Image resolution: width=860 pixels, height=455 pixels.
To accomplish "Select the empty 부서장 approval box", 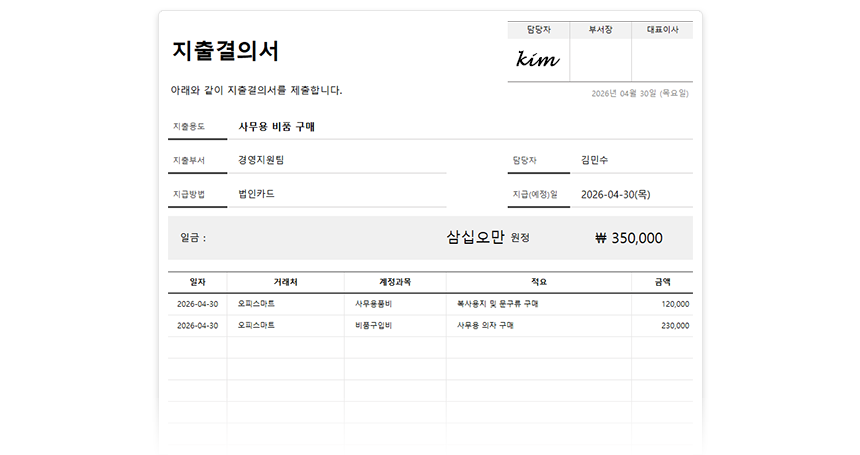I will [x=601, y=60].
